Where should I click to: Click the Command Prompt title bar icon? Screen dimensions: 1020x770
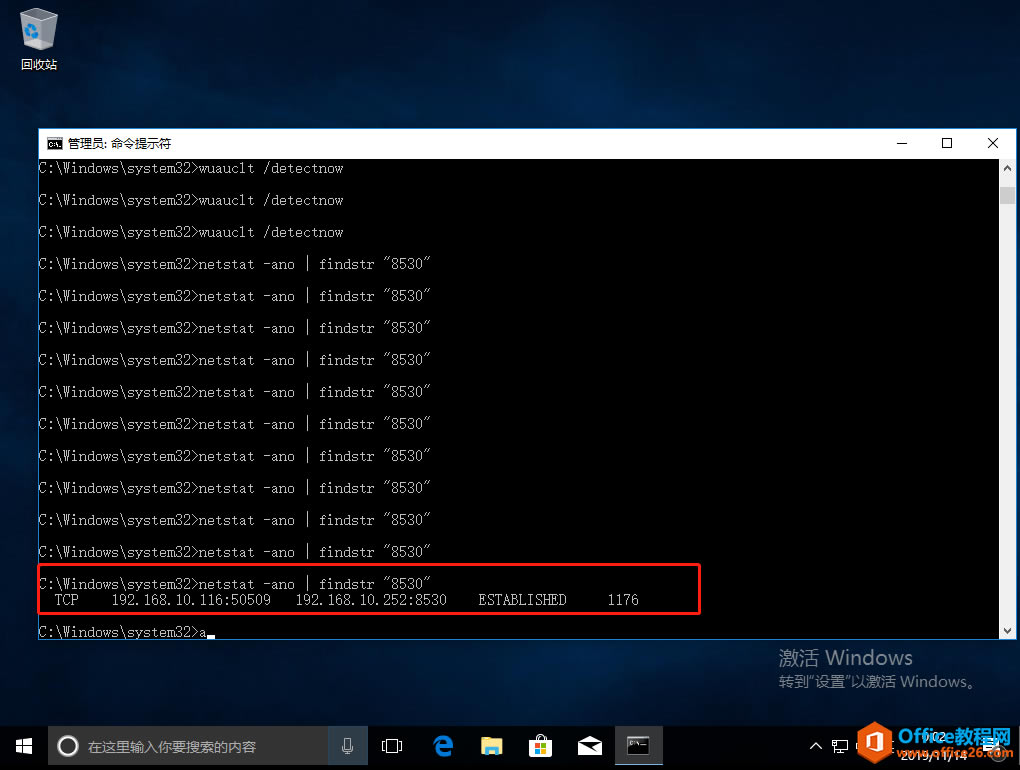pyautogui.click(x=55, y=144)
